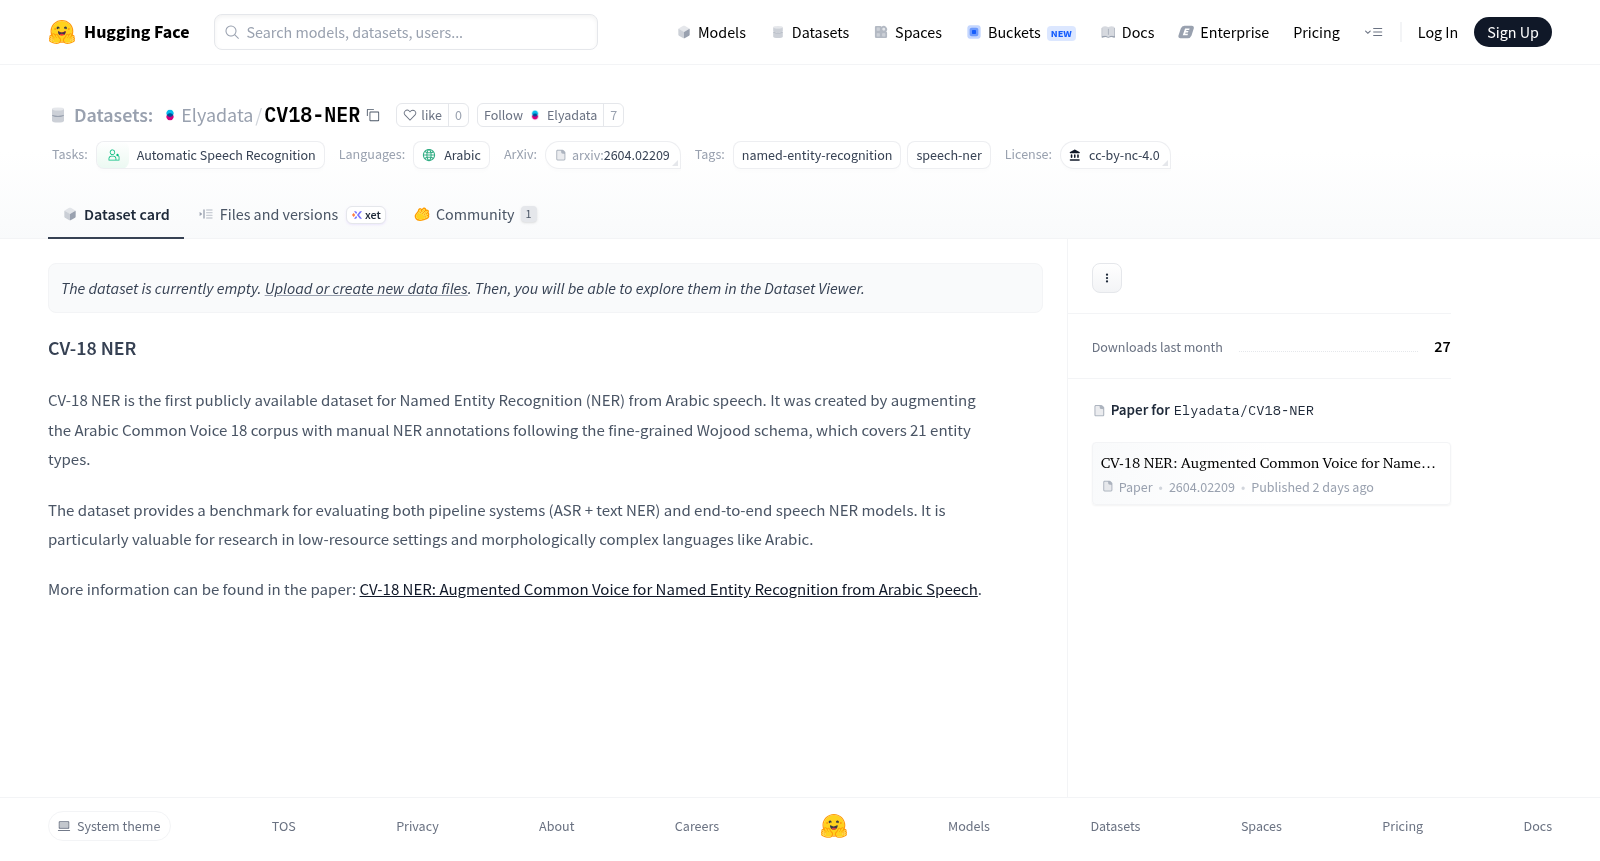The height and width of the screenshot is (861, 1600).
Task: Open Docs link in footer
Action: 1537,826
